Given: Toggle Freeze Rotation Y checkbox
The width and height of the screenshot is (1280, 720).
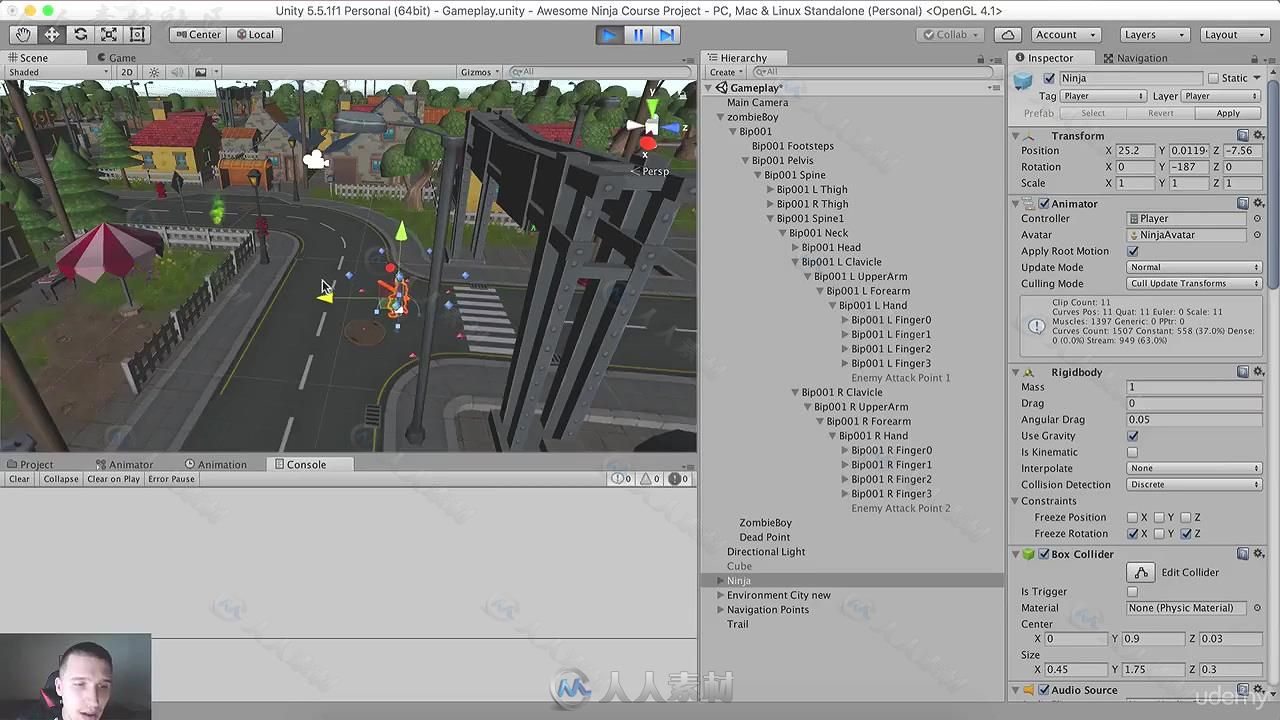Looking at the screenshot, I should click(x=1159, y=534).
